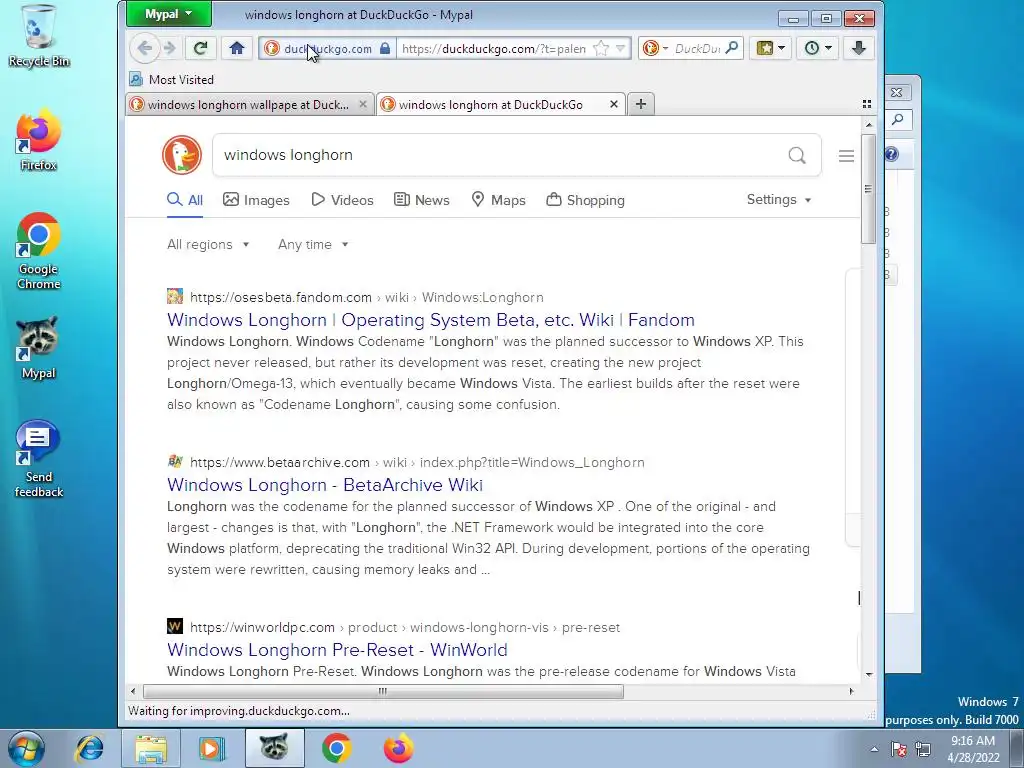This screenshot has width=1024, height=768.
Task: Select the Send feedback desktop shortcut
Action: pyautogui.click(x=39, y=459)
